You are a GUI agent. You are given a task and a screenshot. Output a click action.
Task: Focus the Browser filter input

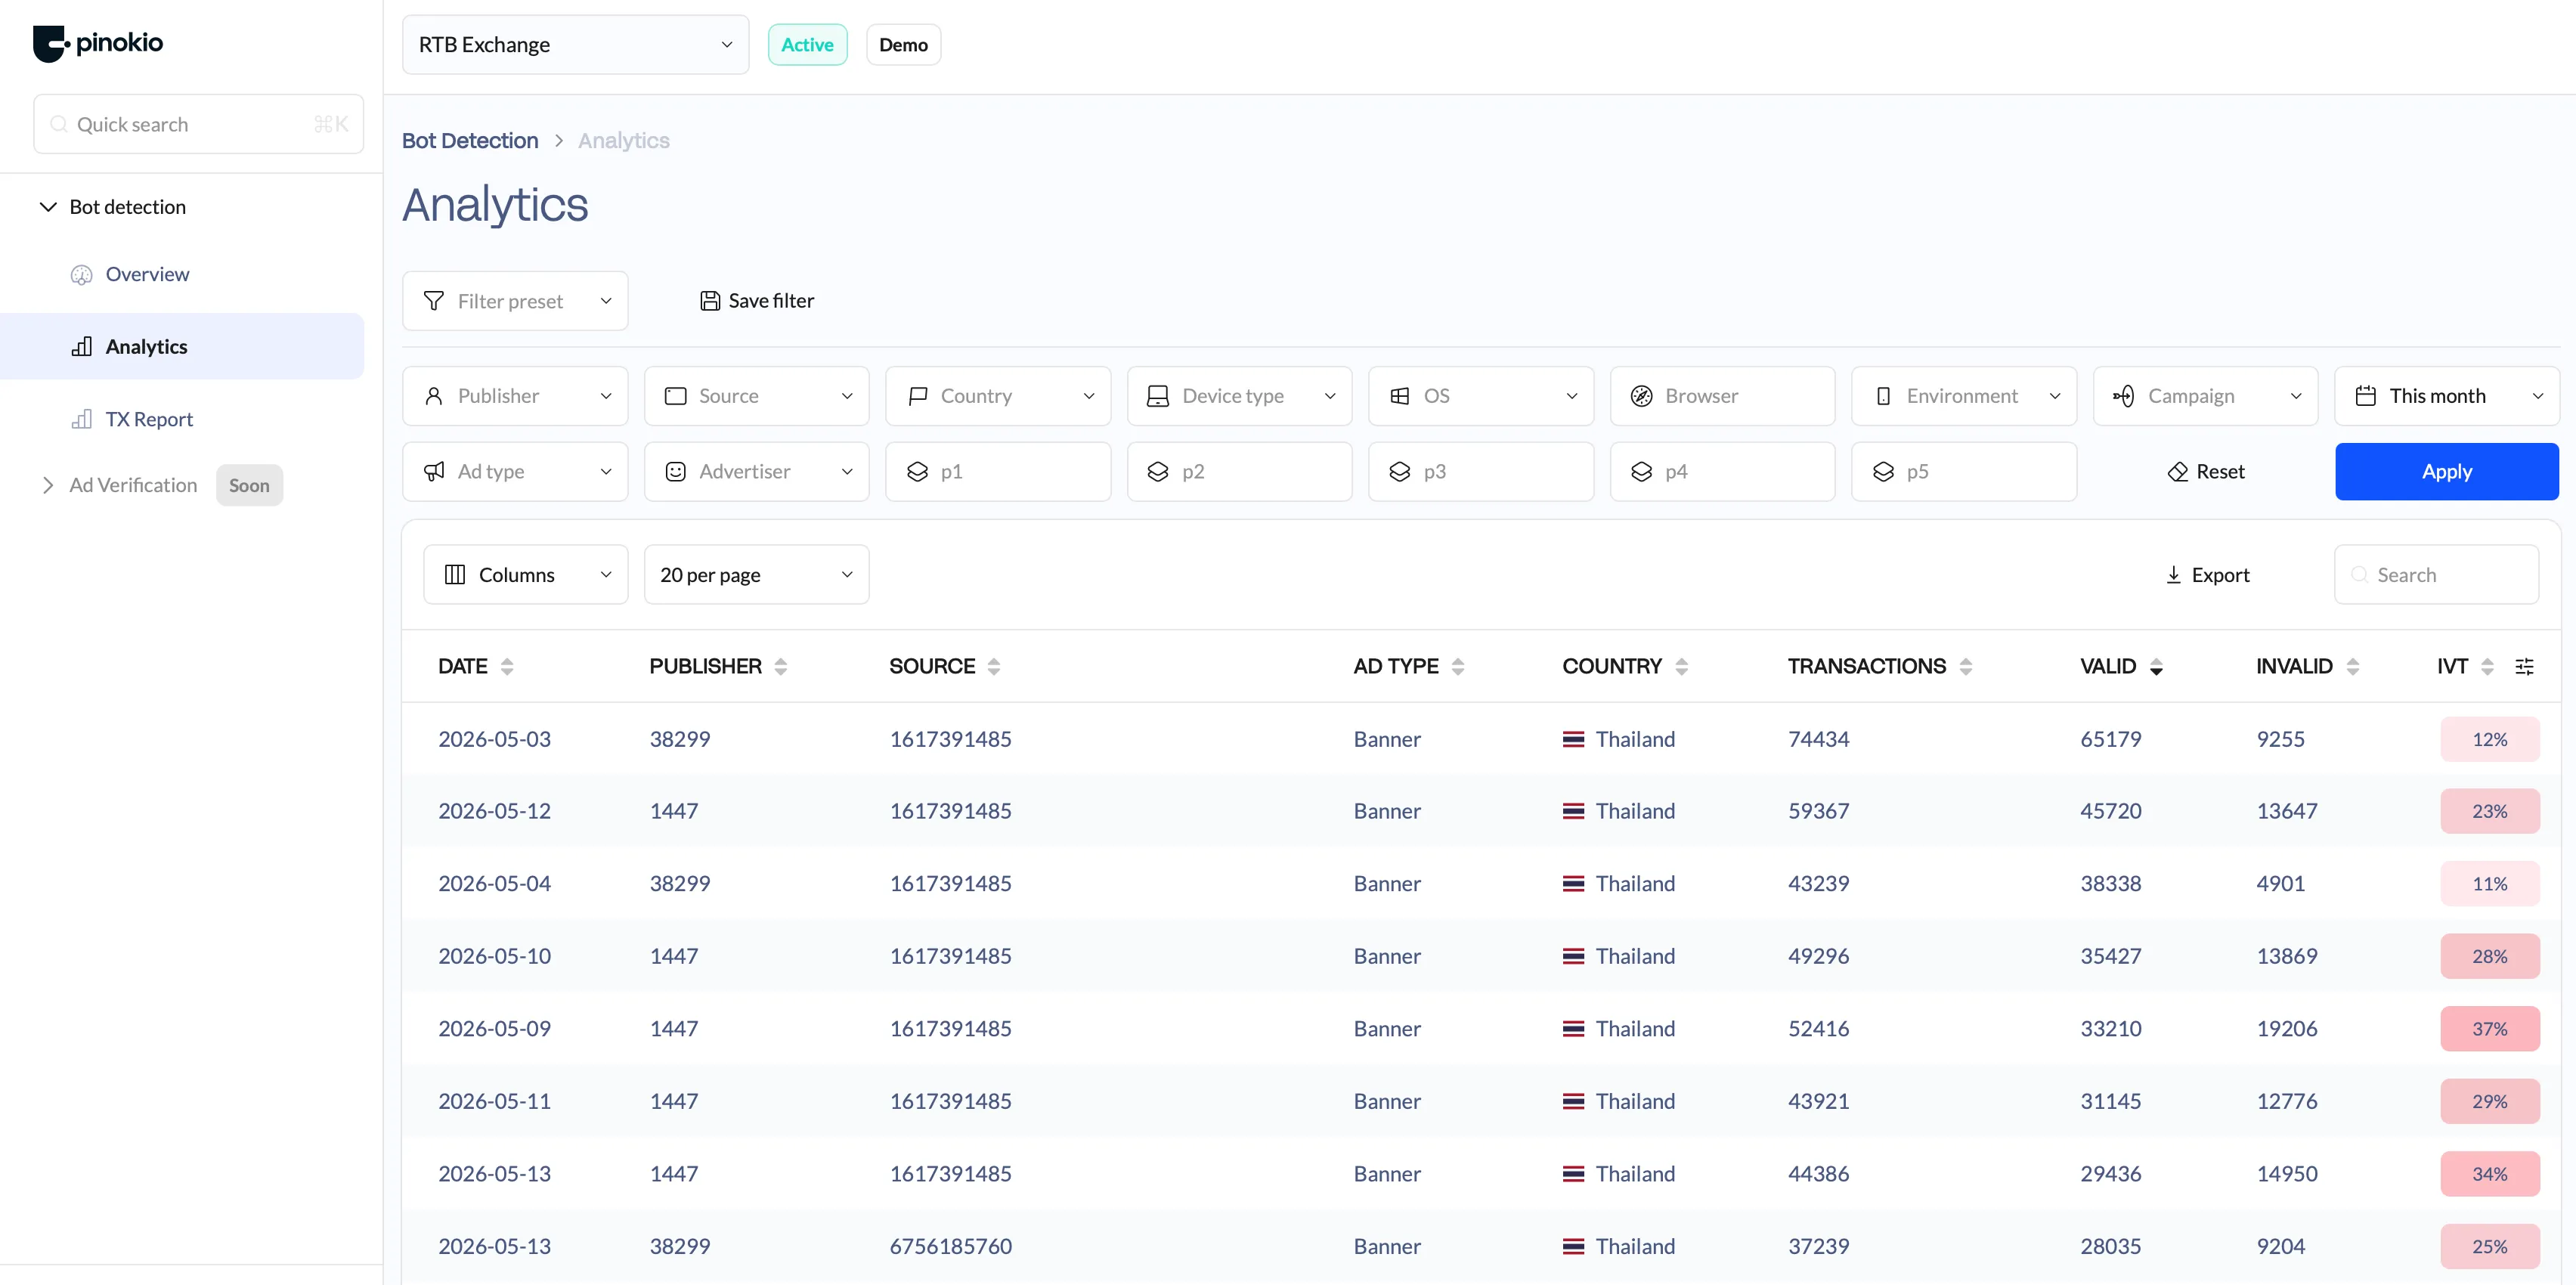[1722, 396]
